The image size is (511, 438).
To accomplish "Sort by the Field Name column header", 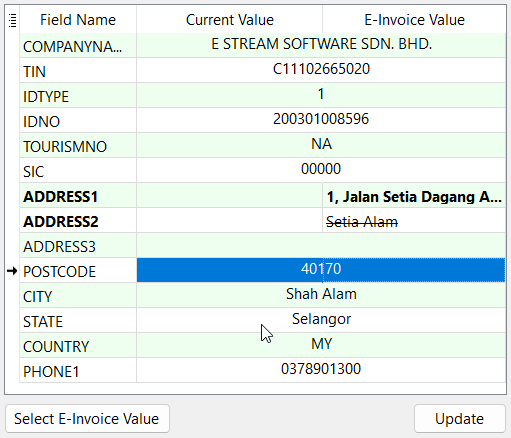I will 78,20.
